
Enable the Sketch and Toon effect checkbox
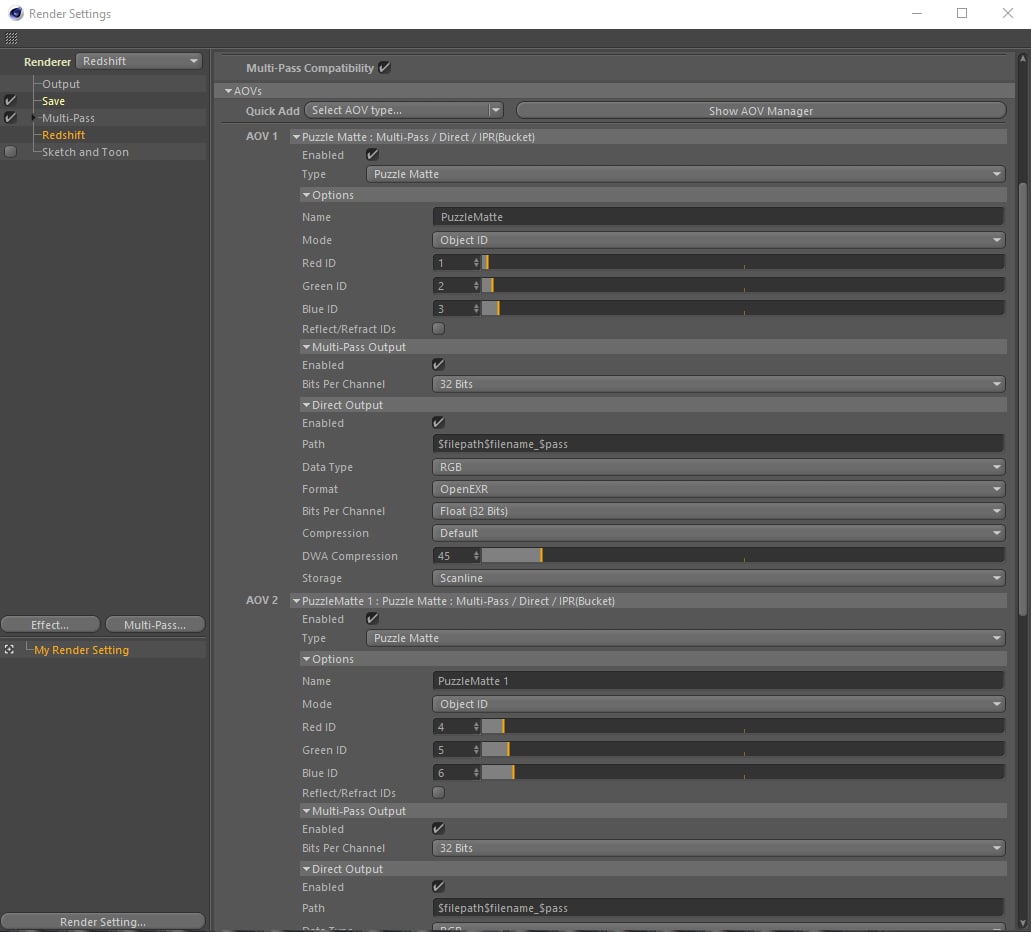point(10,152)
